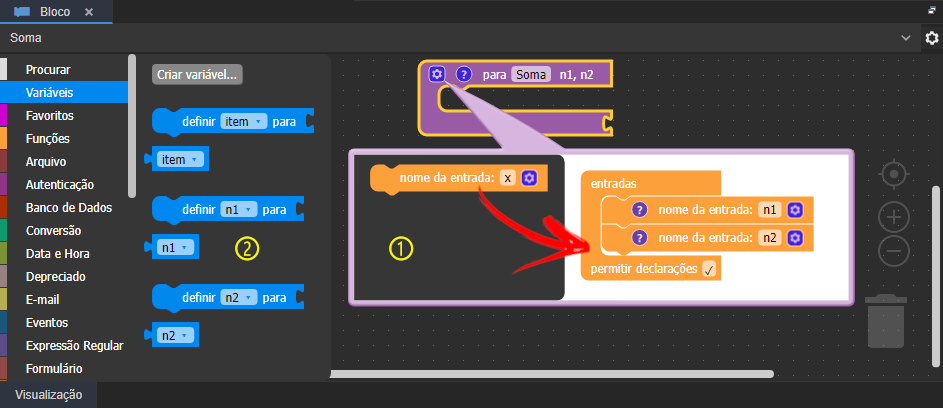Zoom in the block workspace
943x408 pixels.
[x=894, y=217]
